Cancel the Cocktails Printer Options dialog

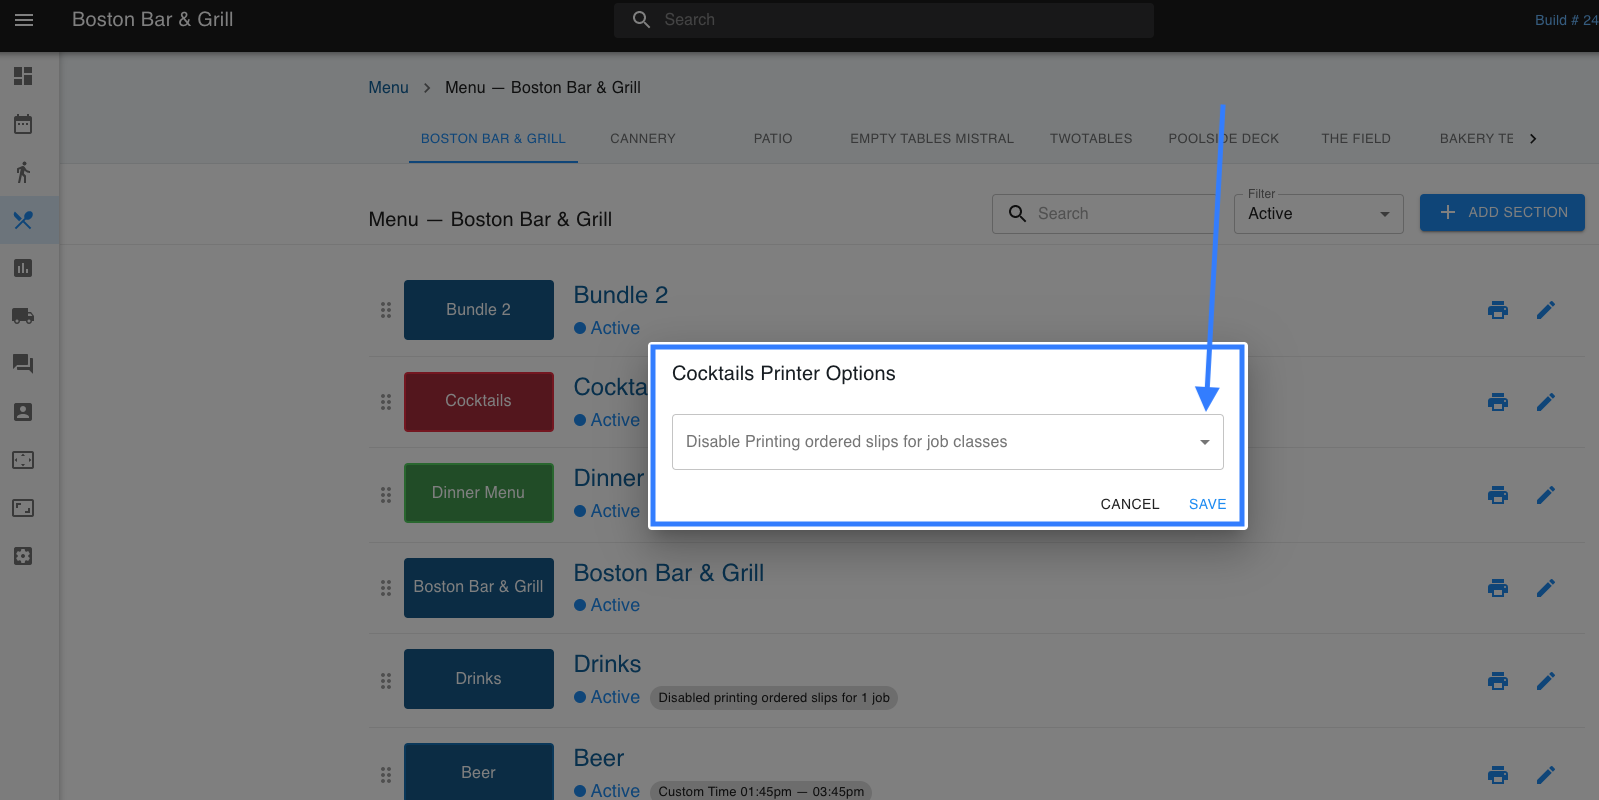pos(1129,504)
